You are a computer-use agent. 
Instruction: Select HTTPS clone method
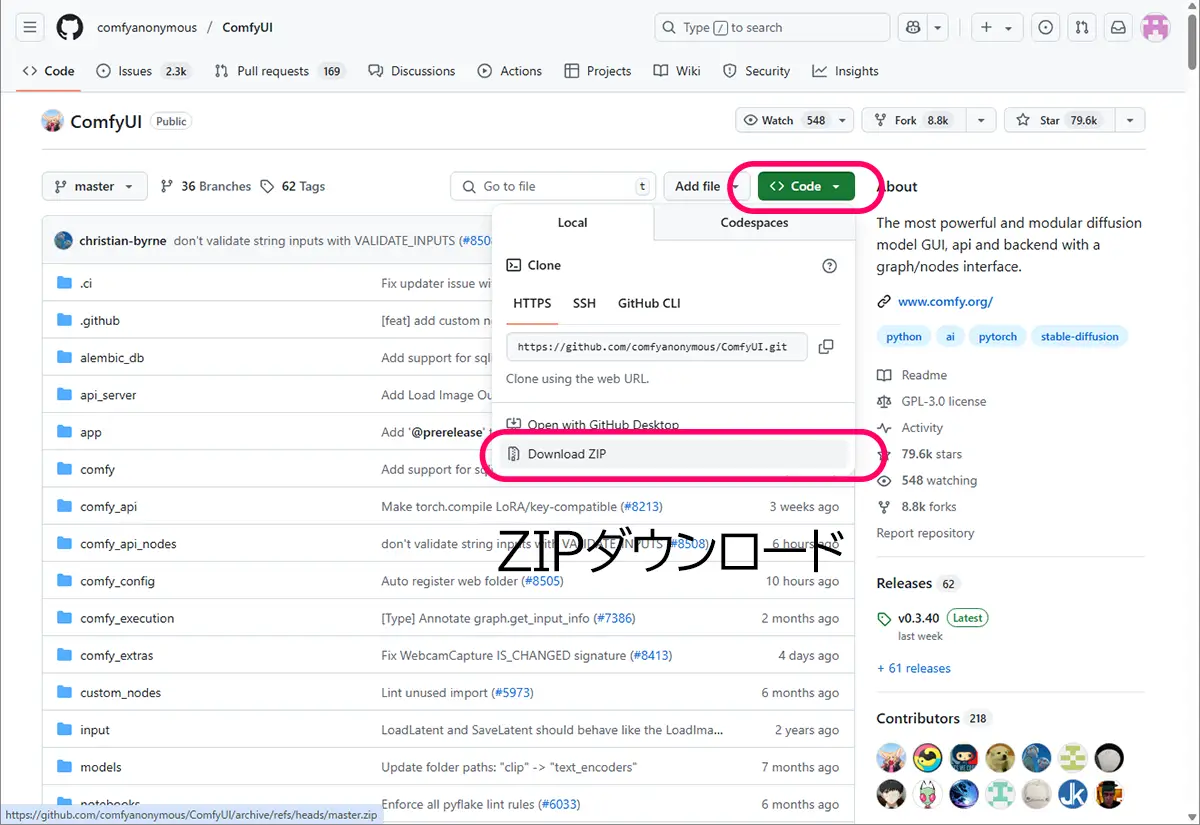tap(532, 303)
